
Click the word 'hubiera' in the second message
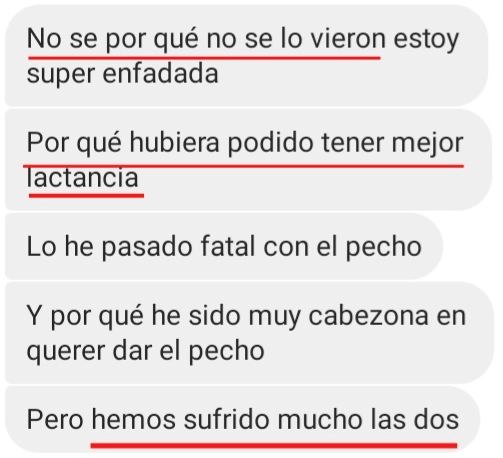point(174,143)
